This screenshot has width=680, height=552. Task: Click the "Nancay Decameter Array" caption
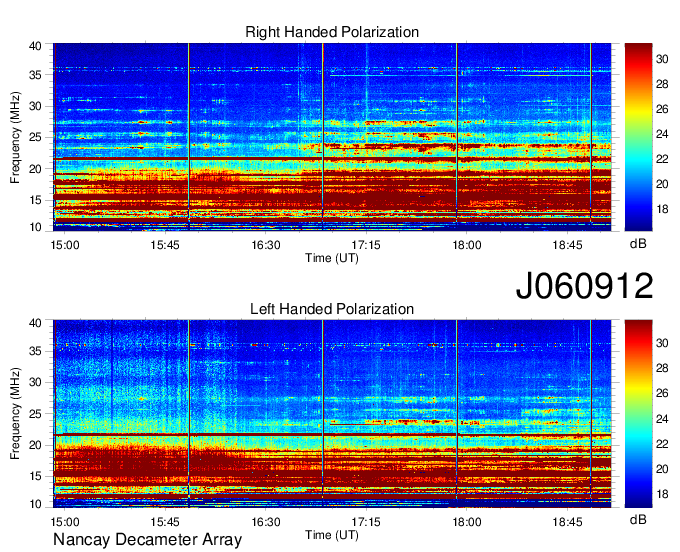point(147,540)
